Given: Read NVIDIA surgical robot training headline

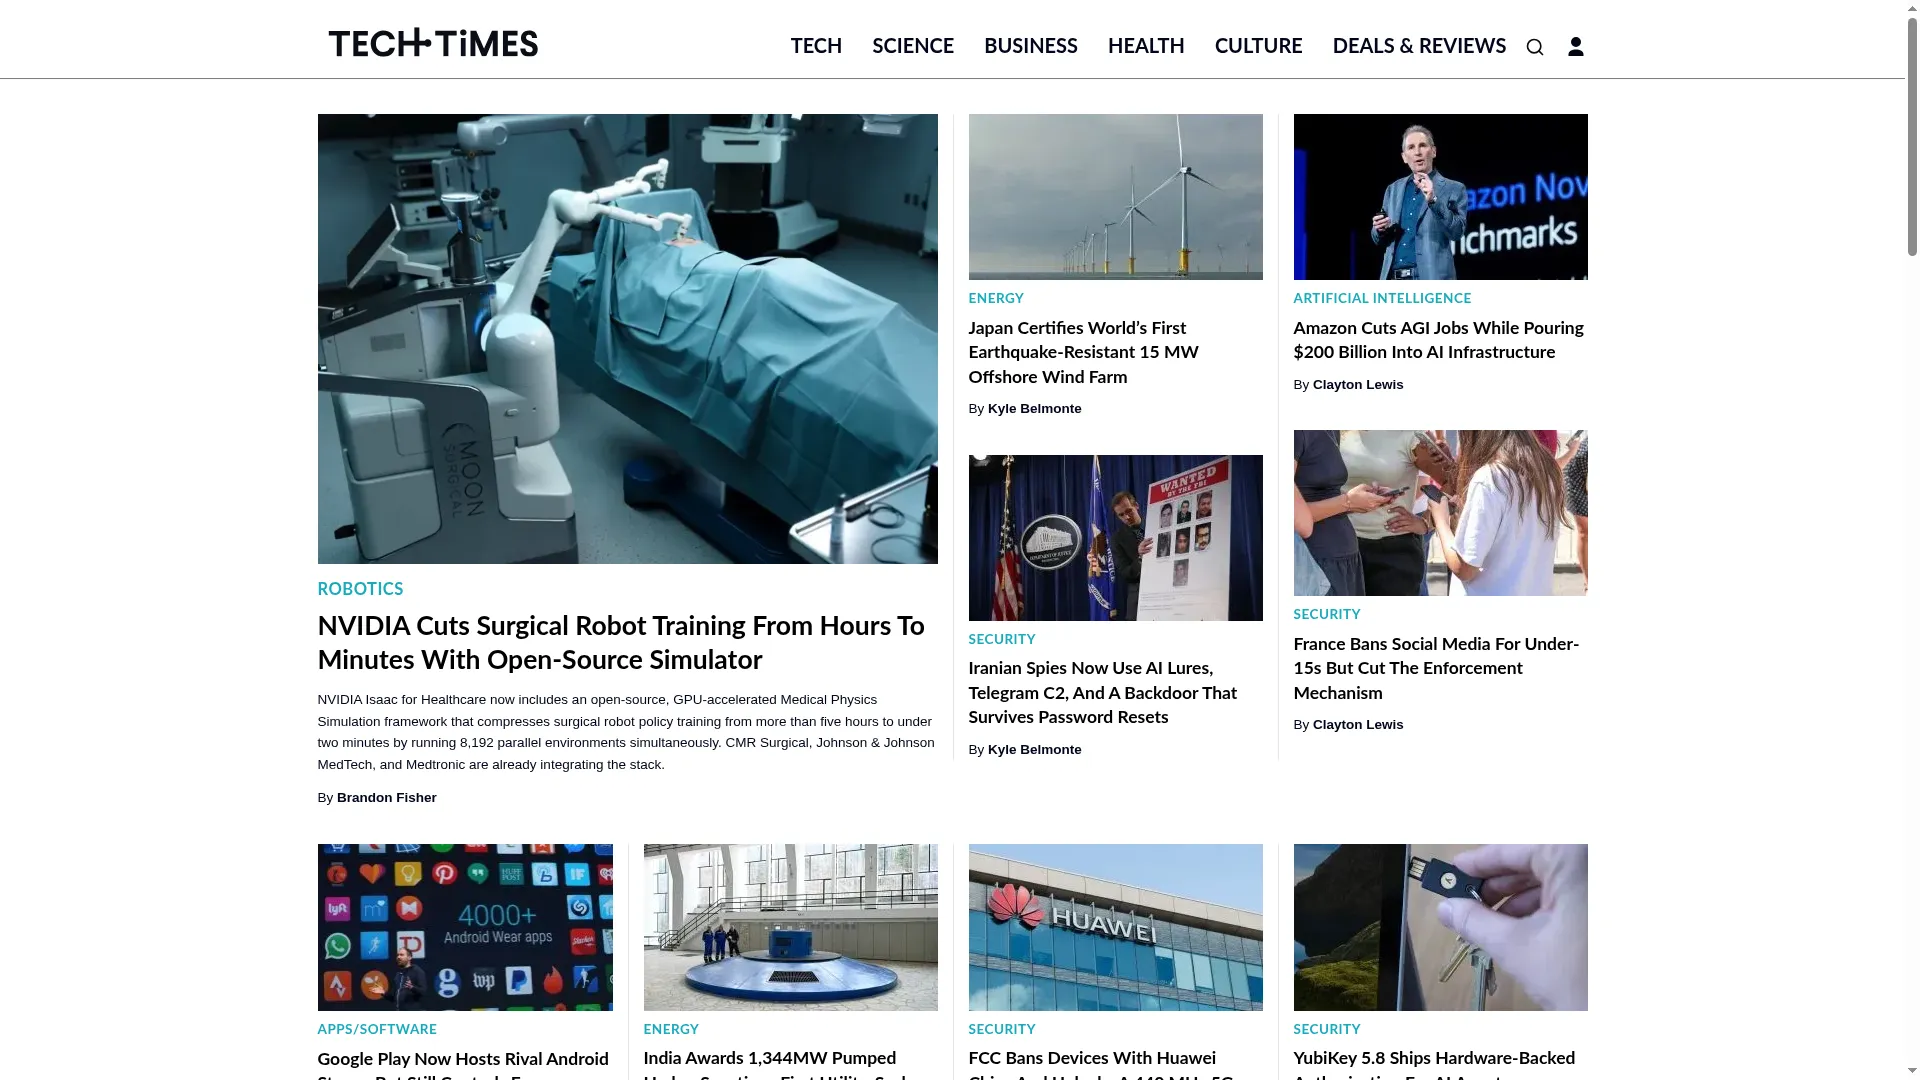Looking at the screenshot, I should pyautogui.click(x=621, y=642).
